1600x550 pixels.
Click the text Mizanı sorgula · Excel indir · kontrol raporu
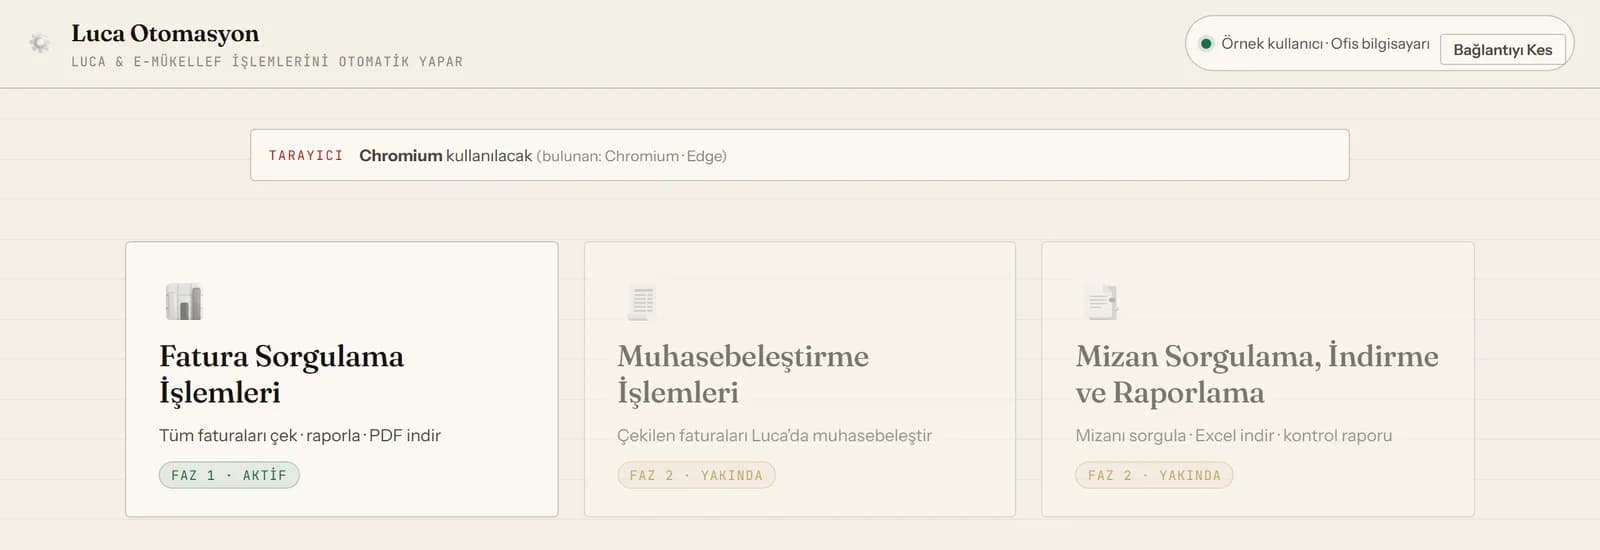point(1234,436)
